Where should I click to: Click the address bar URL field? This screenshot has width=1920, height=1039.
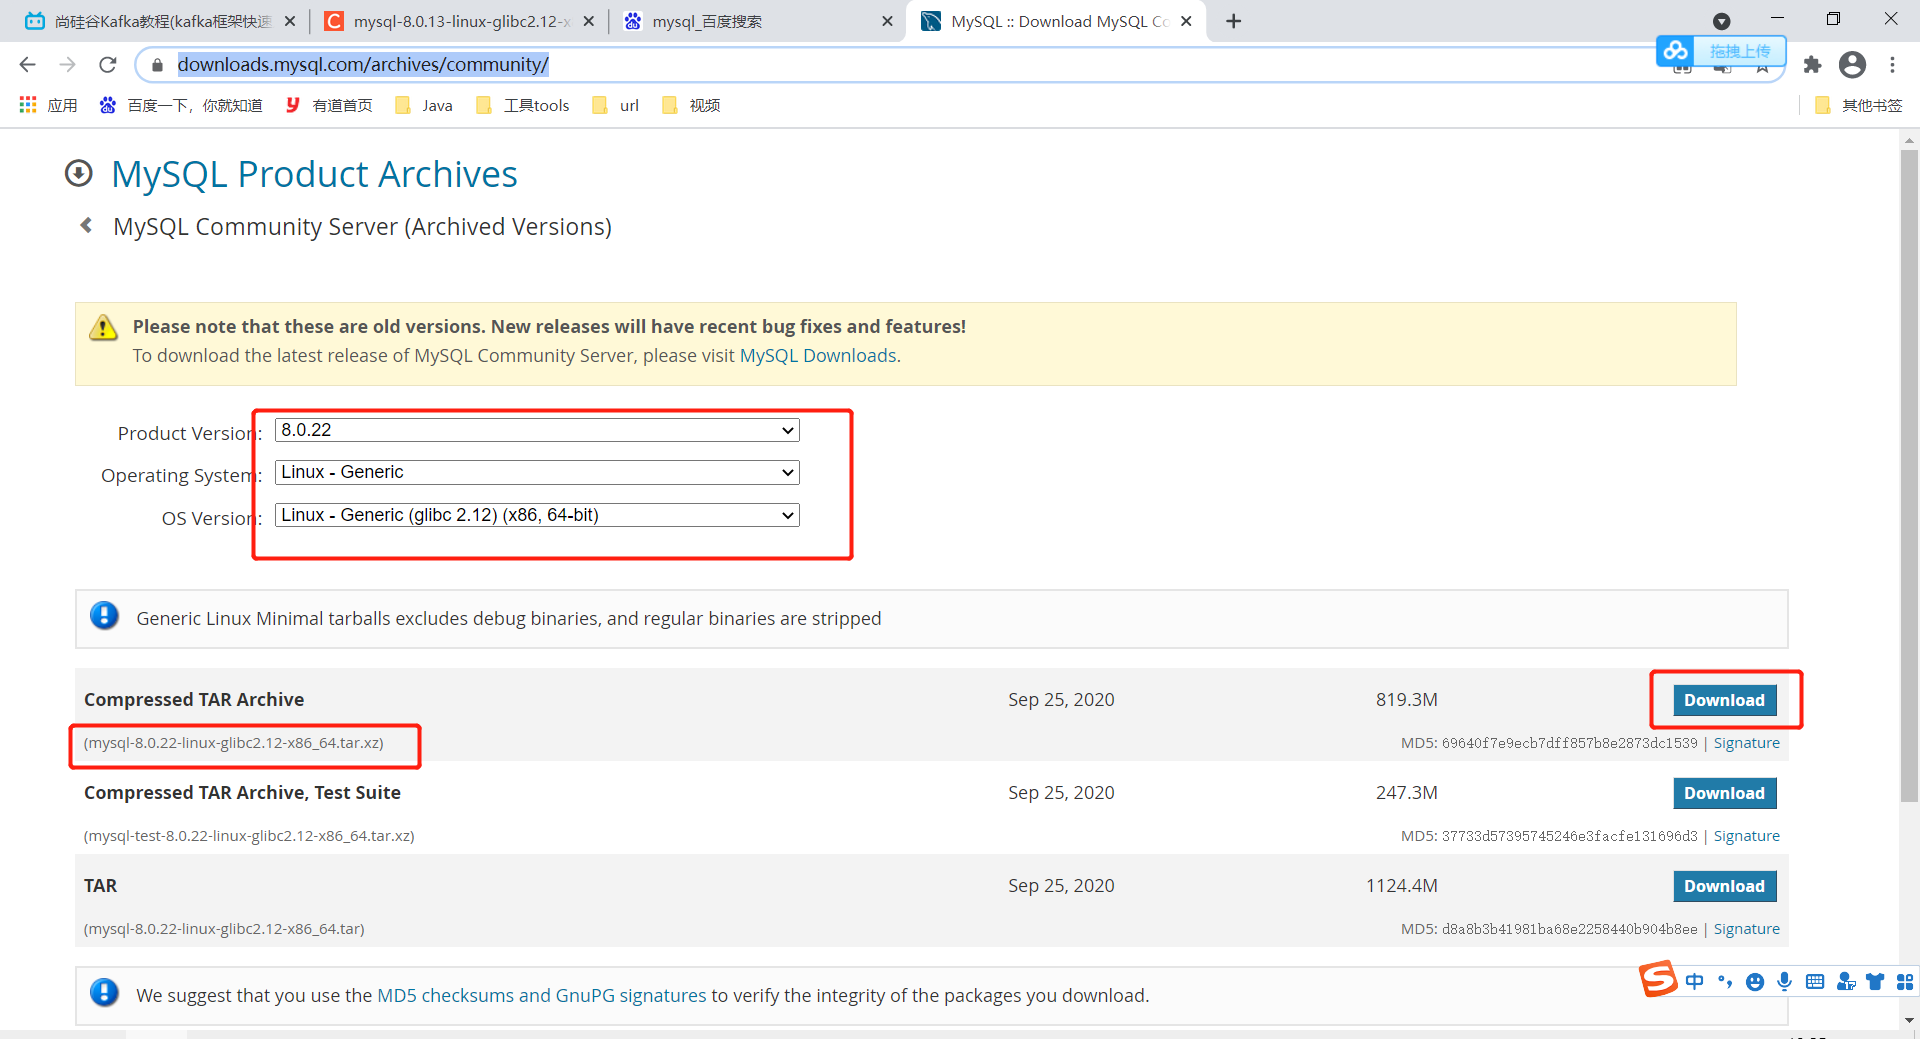(x=900, y=65)
